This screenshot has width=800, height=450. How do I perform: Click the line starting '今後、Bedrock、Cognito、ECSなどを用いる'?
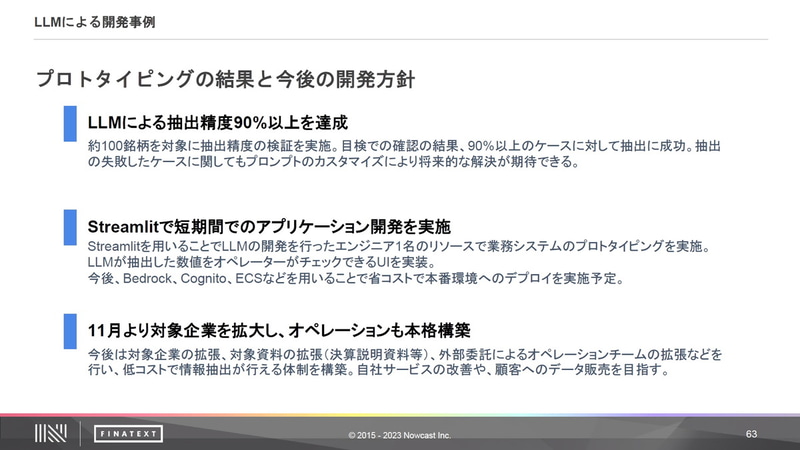[x=356, y=279]
